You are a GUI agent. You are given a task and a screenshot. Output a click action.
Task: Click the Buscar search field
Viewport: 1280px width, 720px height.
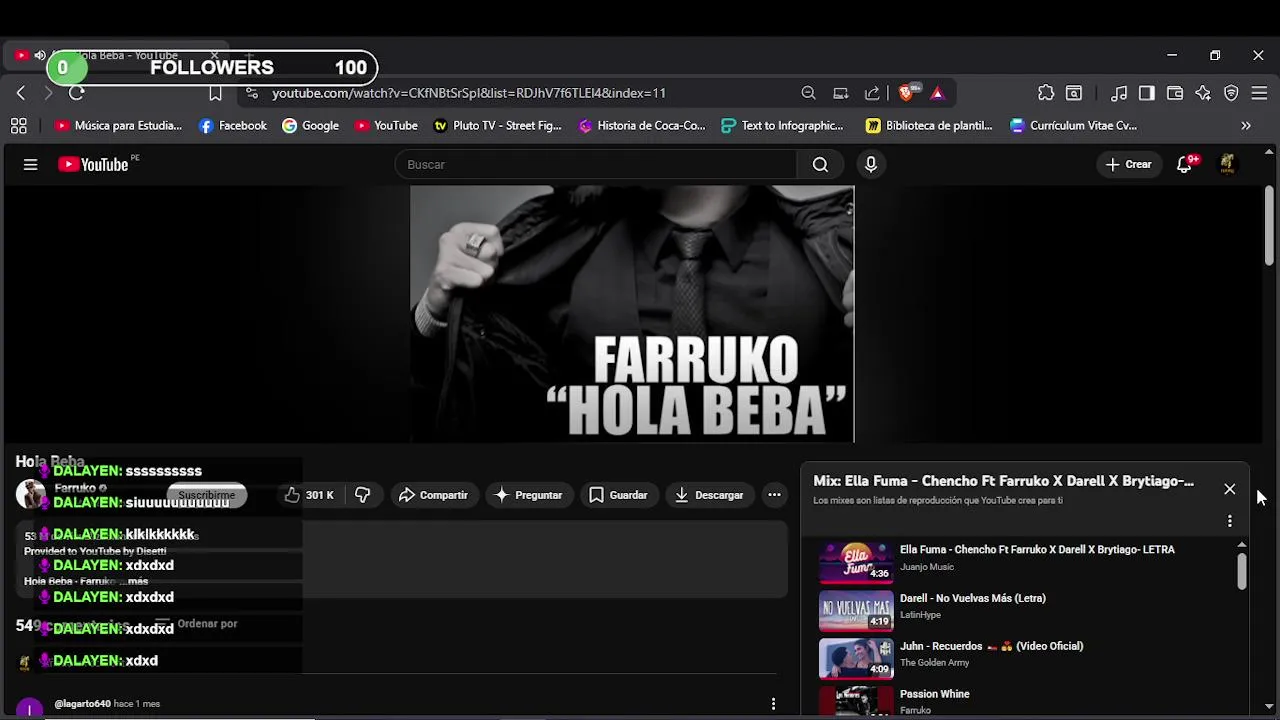596,165
